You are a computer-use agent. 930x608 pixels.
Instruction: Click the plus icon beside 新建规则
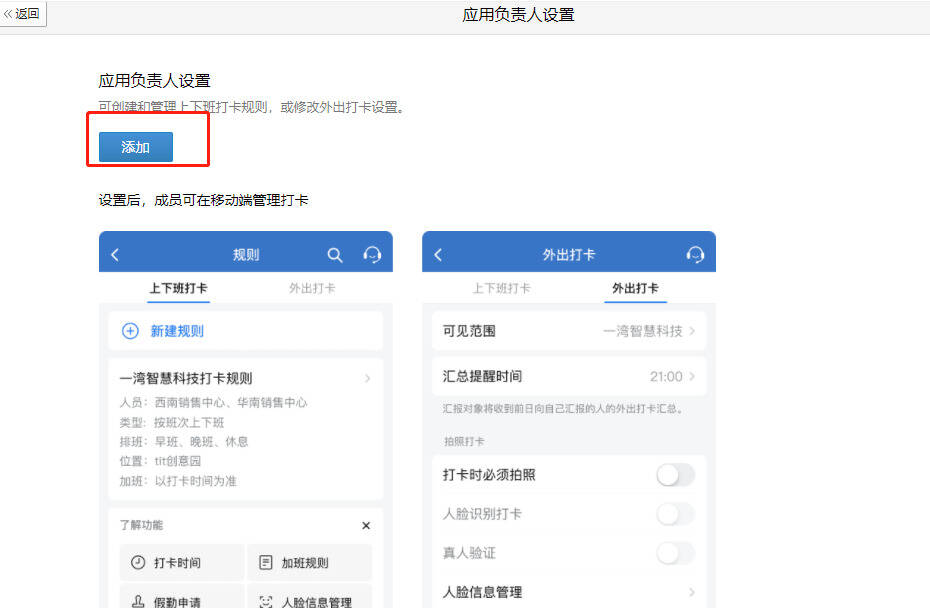tap(130, 331)
